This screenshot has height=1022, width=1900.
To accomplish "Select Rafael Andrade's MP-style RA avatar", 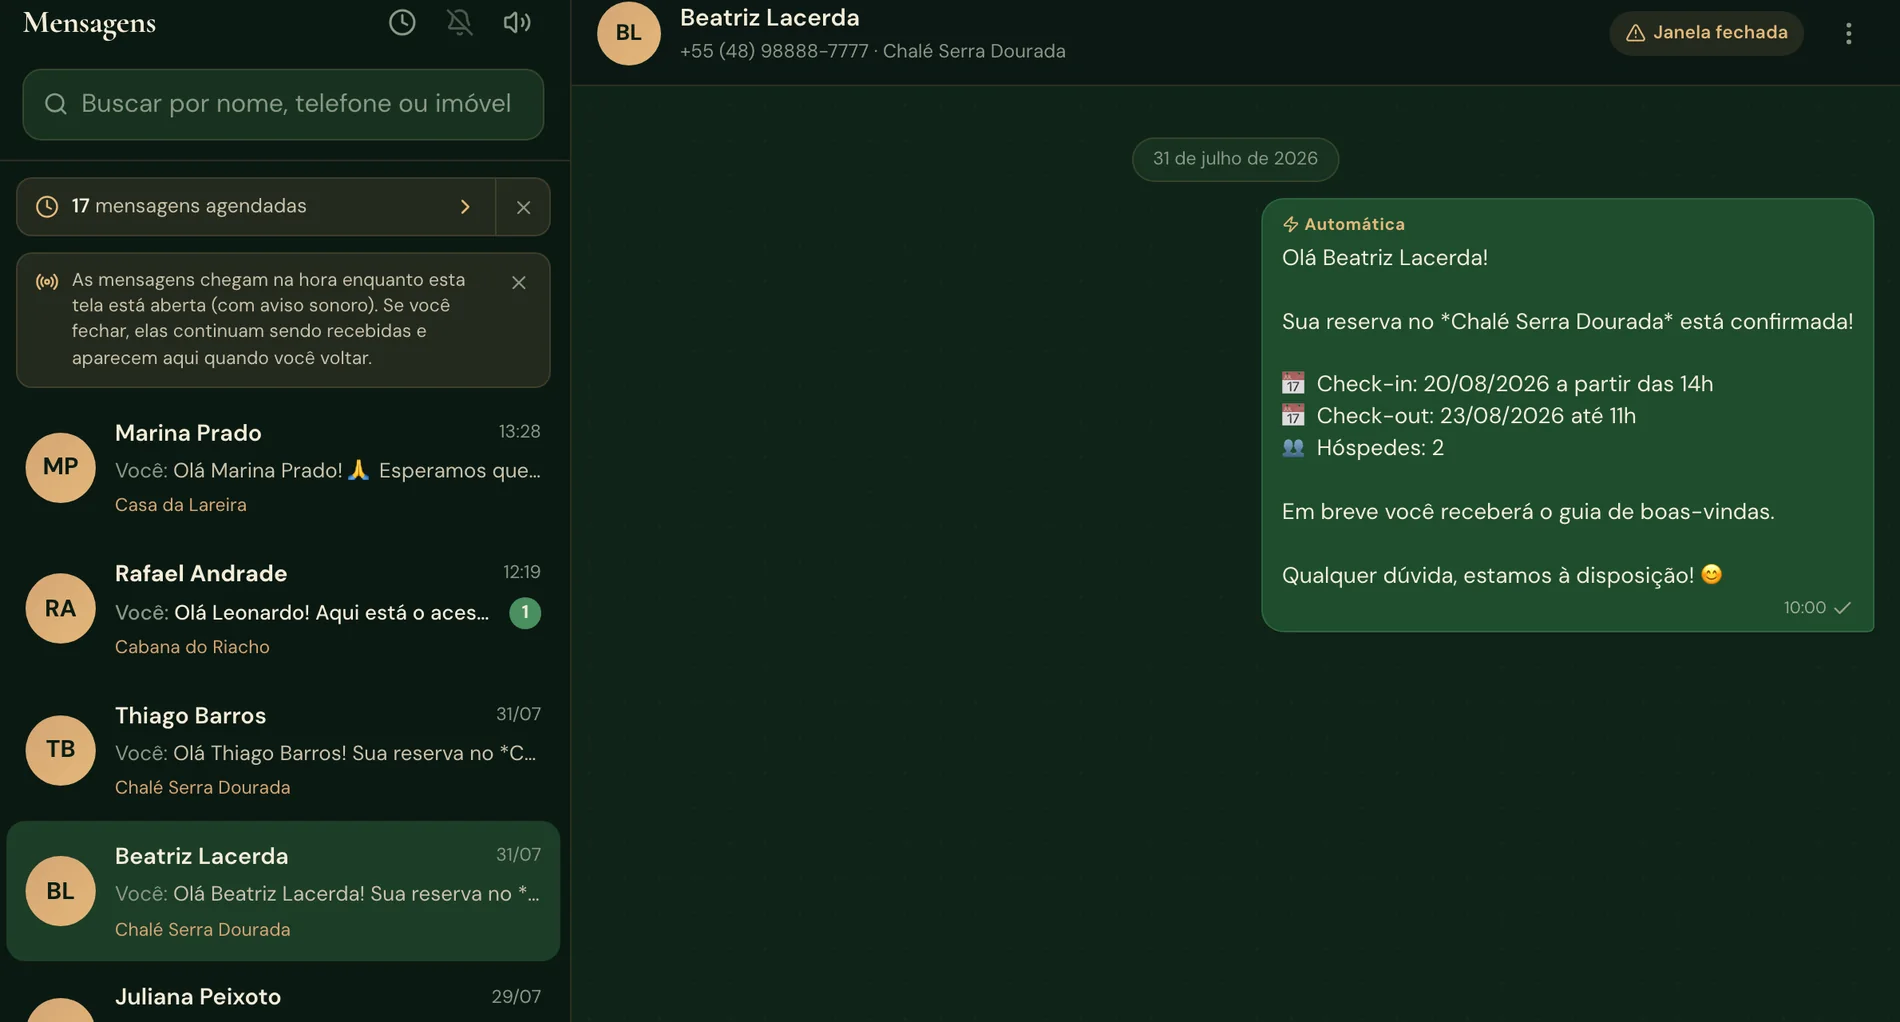I will (60, 608).
